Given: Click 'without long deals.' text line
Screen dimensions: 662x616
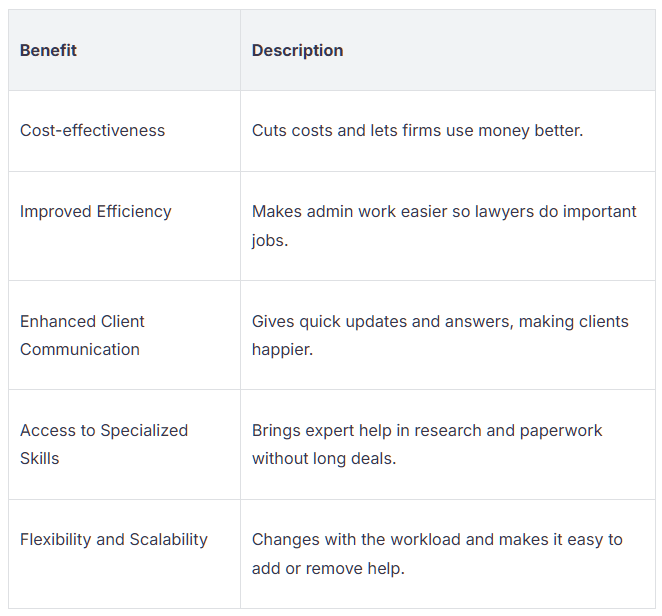Looking at the screenshot, I should pos(324,459).
